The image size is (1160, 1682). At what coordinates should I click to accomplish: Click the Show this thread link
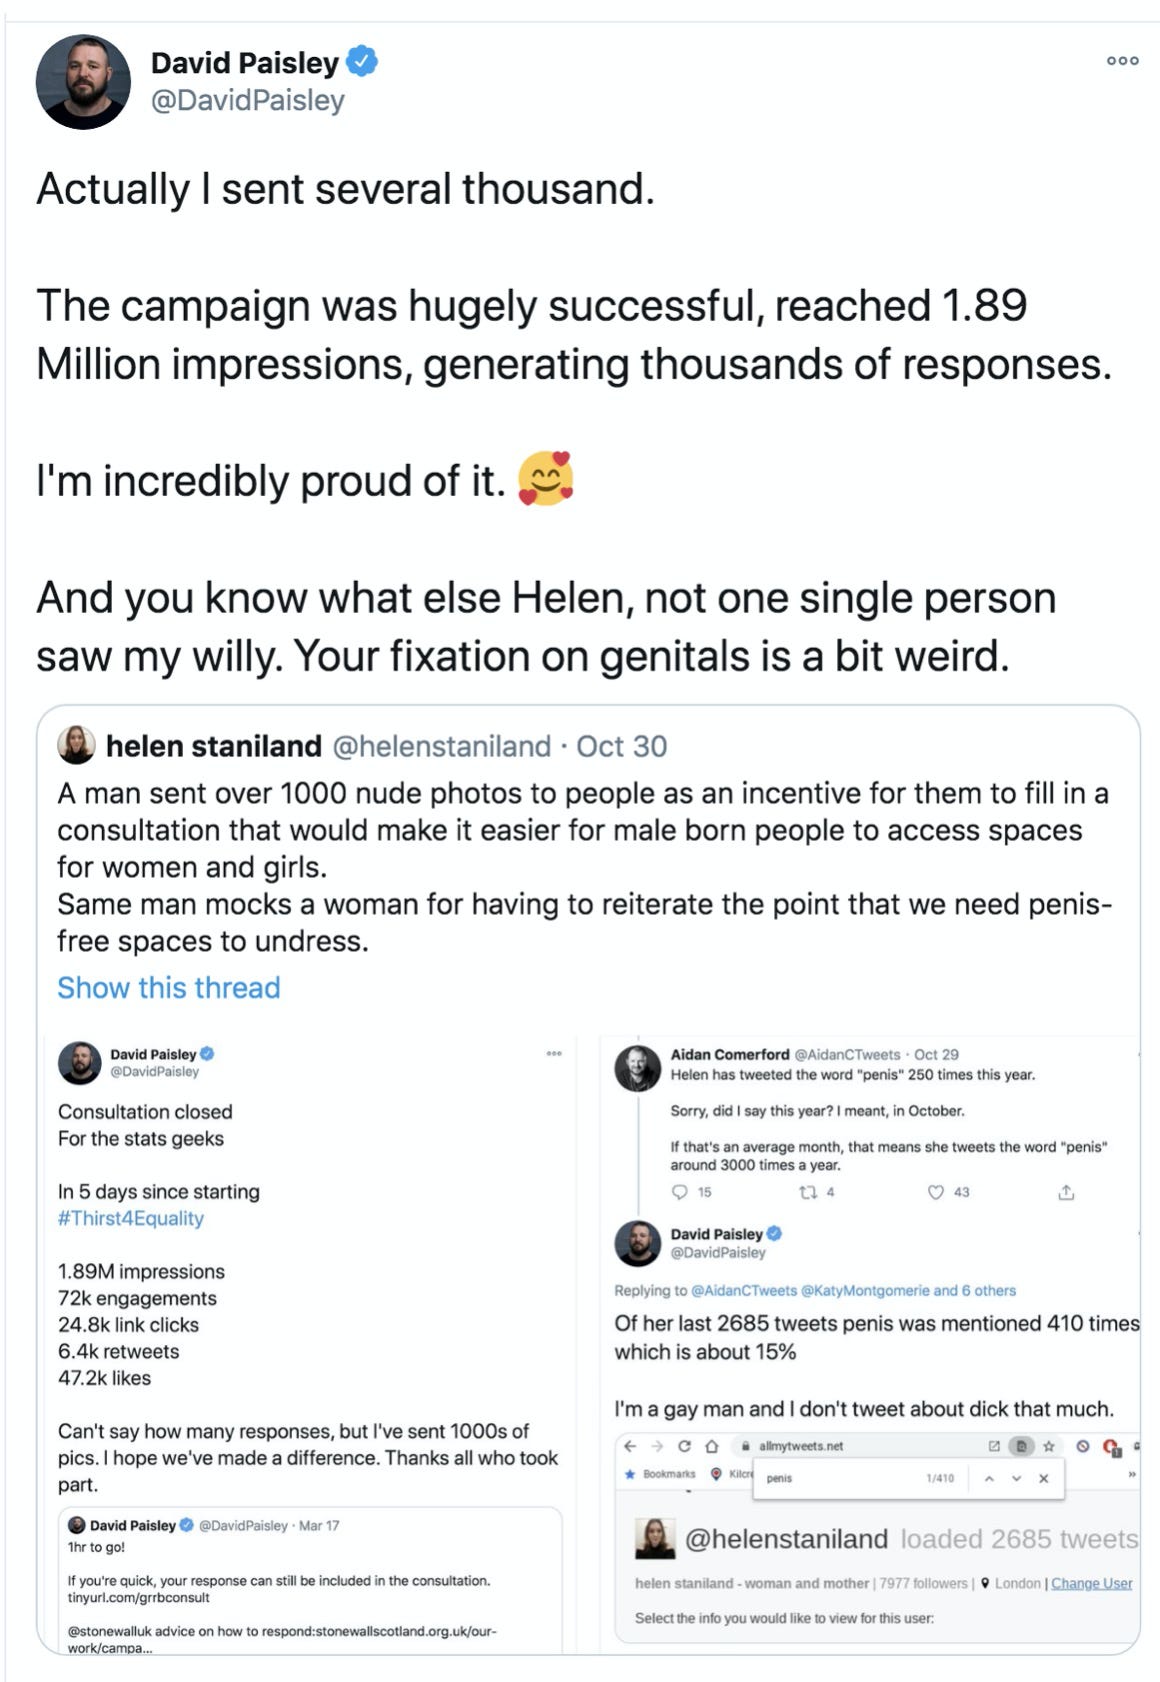tap(168, 987)
